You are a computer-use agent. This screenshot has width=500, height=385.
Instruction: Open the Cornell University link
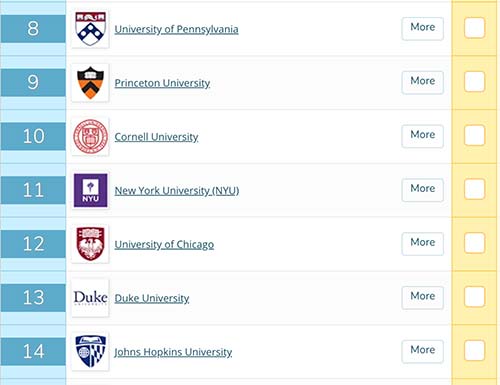[x=156, y=137]
